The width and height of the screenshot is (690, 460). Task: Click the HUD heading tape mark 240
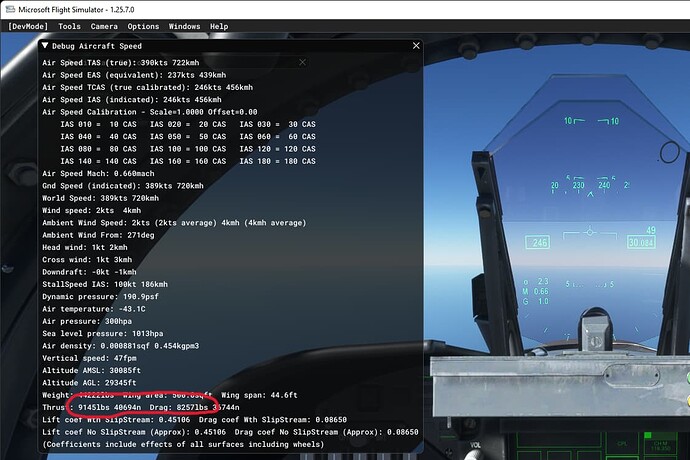pos(604,185)
